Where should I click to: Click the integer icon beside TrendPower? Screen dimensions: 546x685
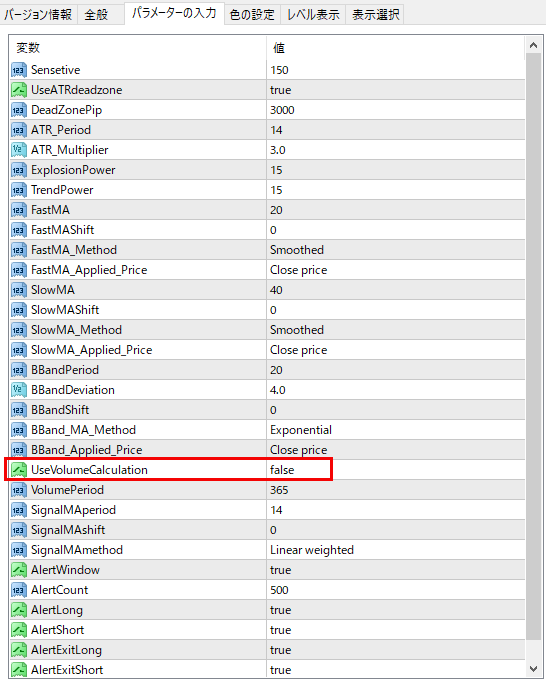click(x=19, y=190)
